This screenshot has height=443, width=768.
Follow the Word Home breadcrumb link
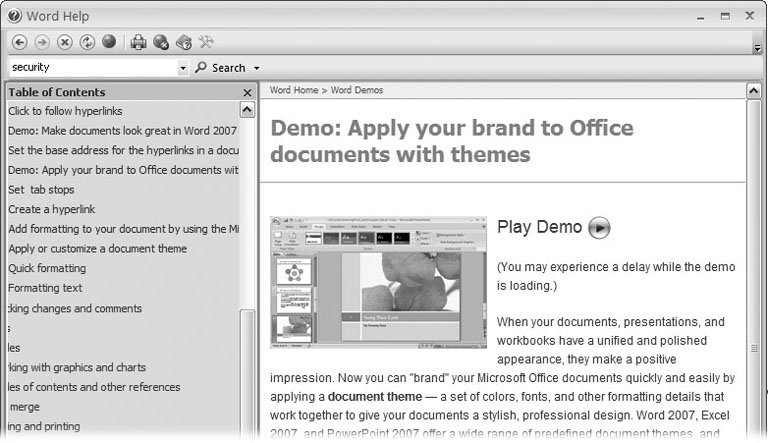[293, 91]
